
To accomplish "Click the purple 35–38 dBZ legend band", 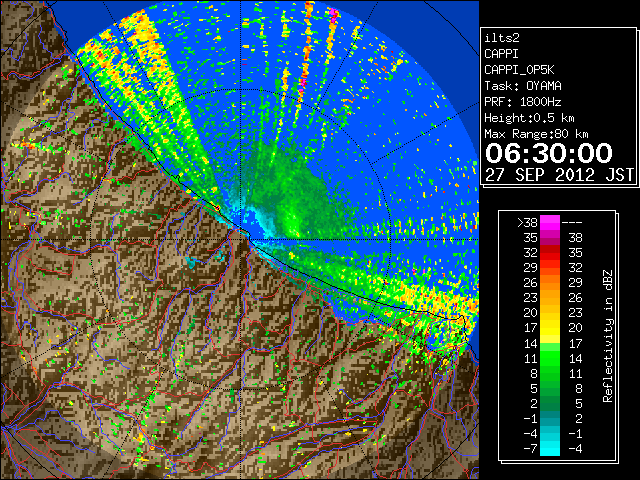I will [x=550, y=238].
